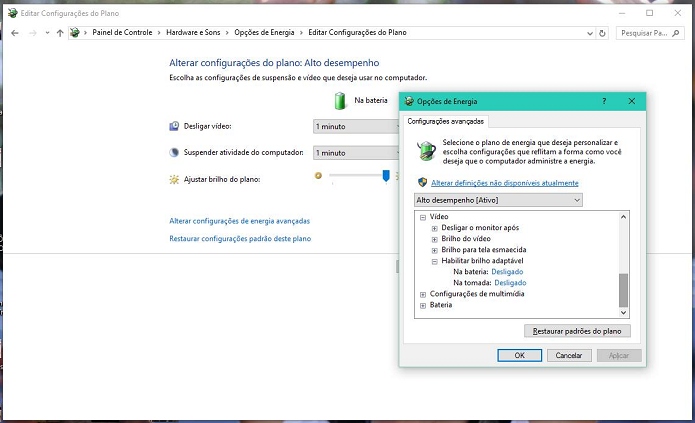
Task: Open Alterar configurações de energia avançadas link
Action: 239,221
